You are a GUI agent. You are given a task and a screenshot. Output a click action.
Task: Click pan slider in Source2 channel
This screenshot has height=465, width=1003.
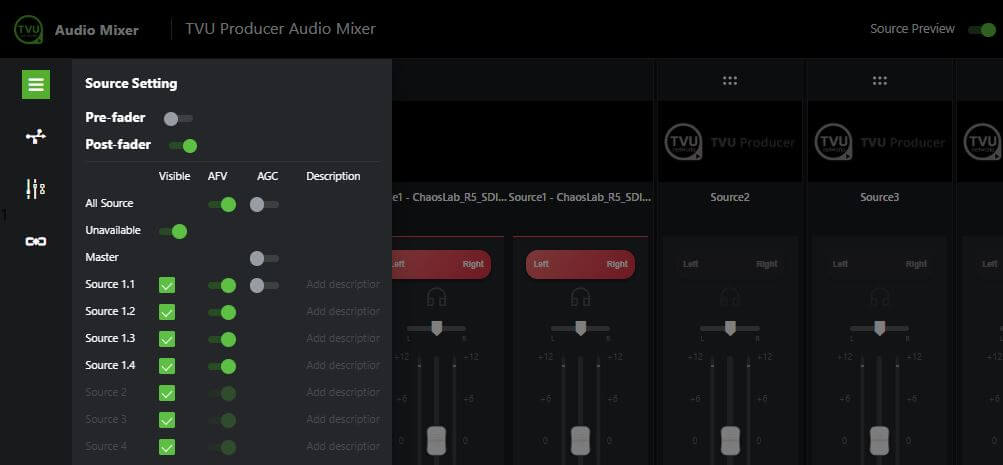click(x=730, y=328)
